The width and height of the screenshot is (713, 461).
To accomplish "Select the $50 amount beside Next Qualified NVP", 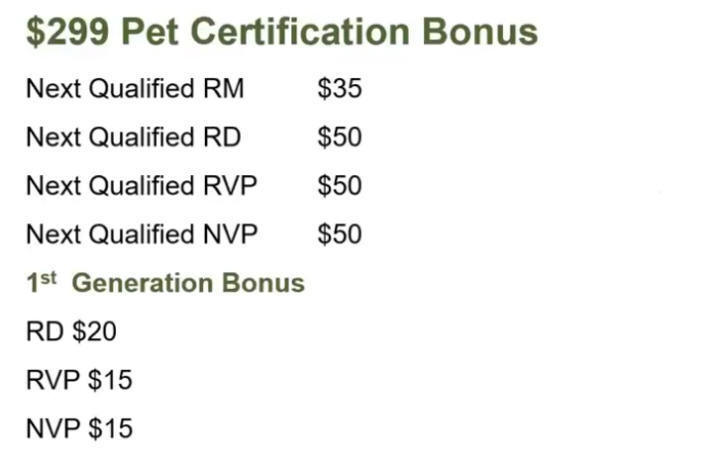I will pyautogui.click(x=339, y=235).
